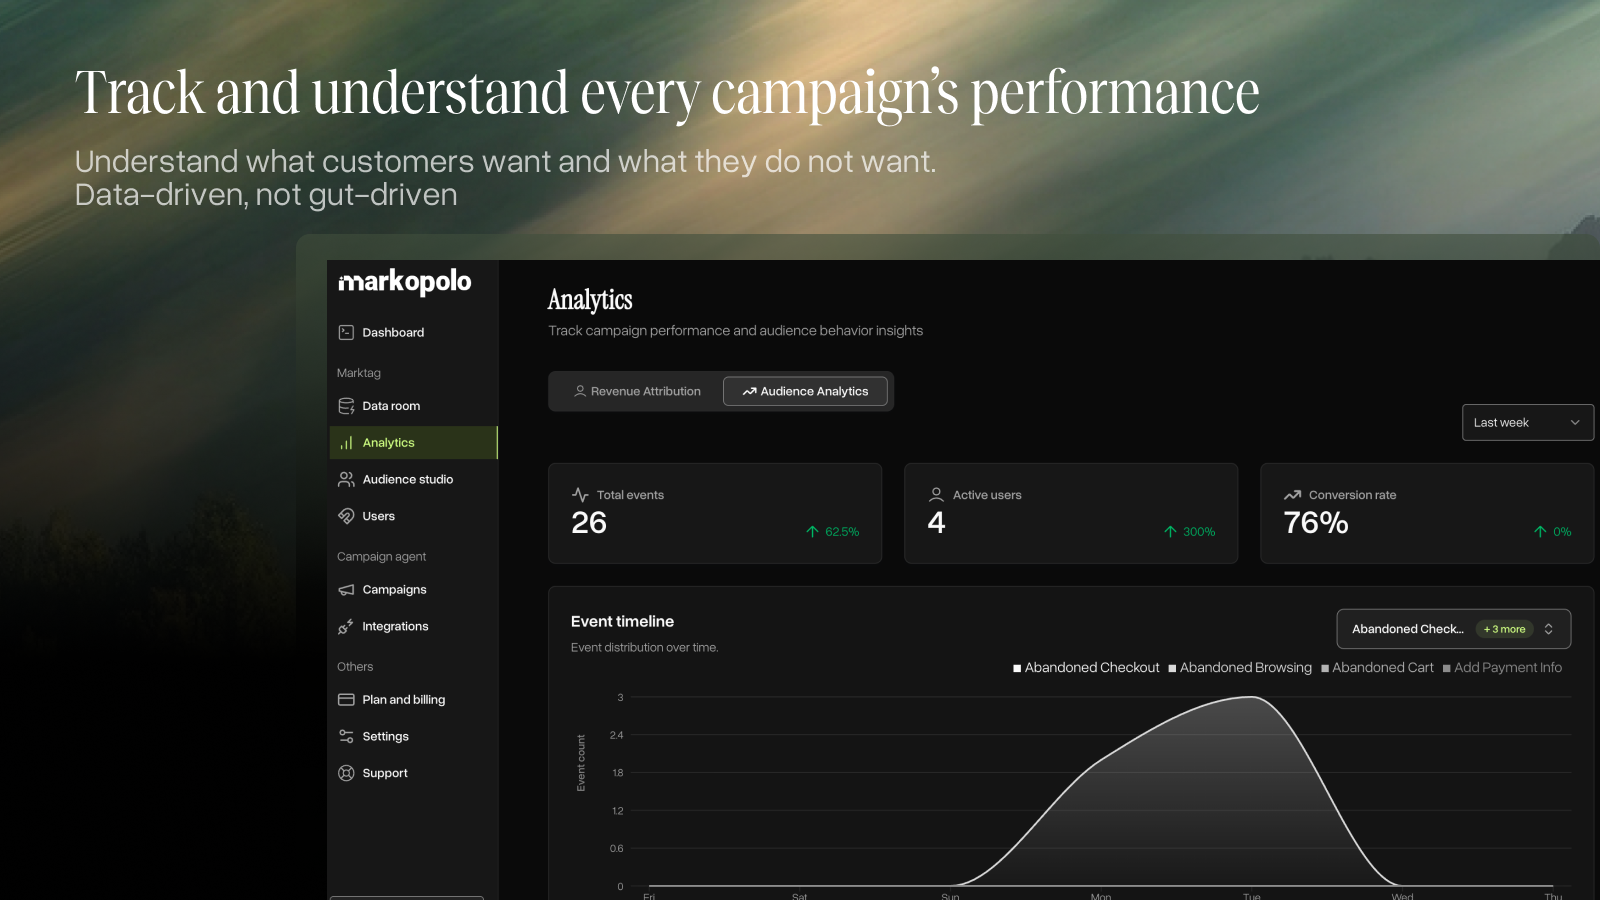Click the Analytics page title
1600x900 pixels.
pyautogui.click(x=590, y=300)
